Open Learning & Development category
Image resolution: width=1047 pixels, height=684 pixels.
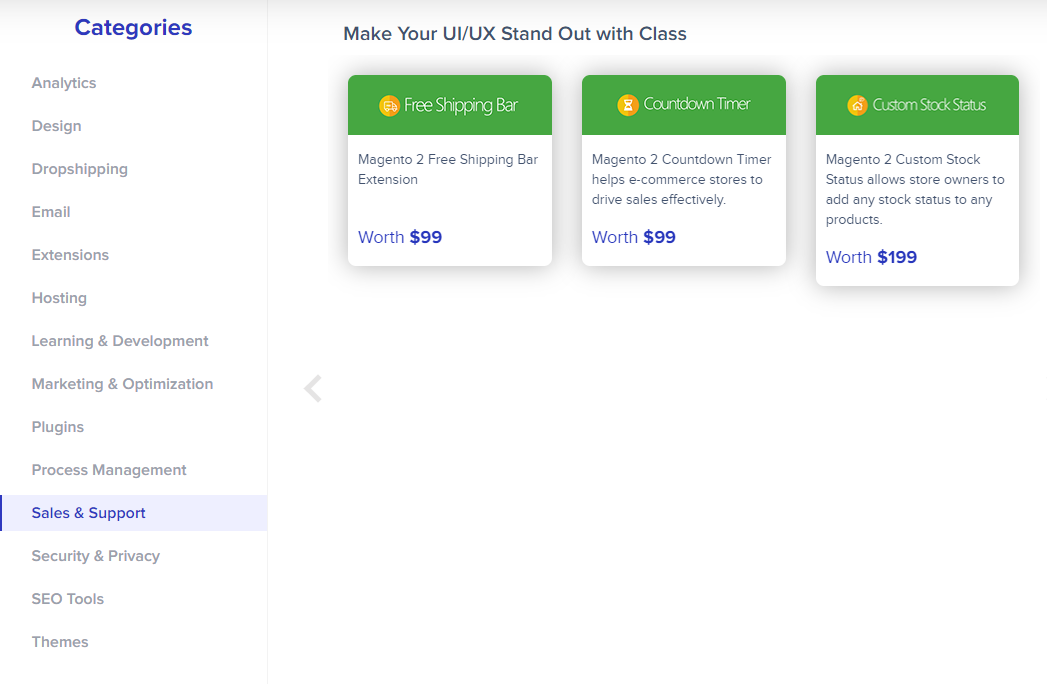[x=120, y=341]
